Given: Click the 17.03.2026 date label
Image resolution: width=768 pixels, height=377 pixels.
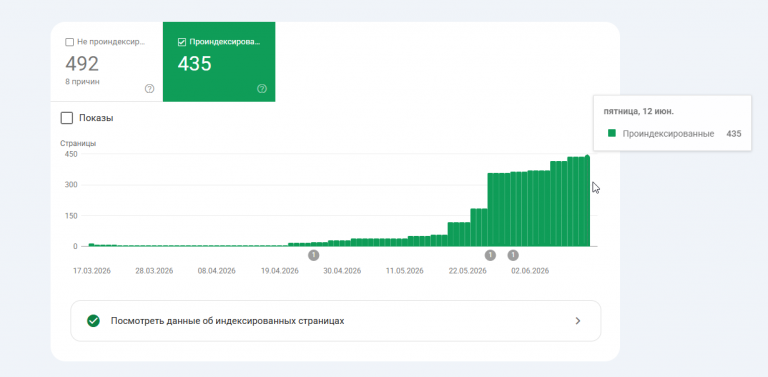Looking at the screenshot, I should 92,271.
